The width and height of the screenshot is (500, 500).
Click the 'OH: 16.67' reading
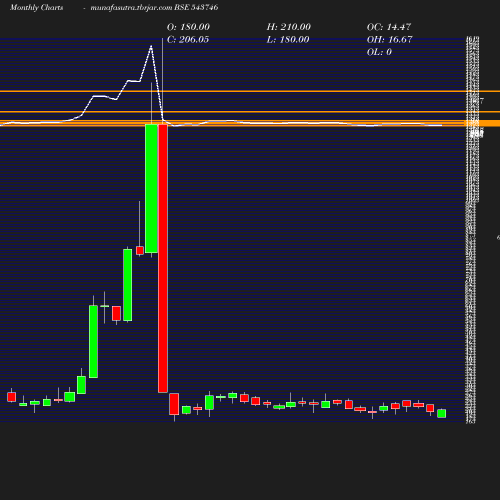[x=390, y=40]
